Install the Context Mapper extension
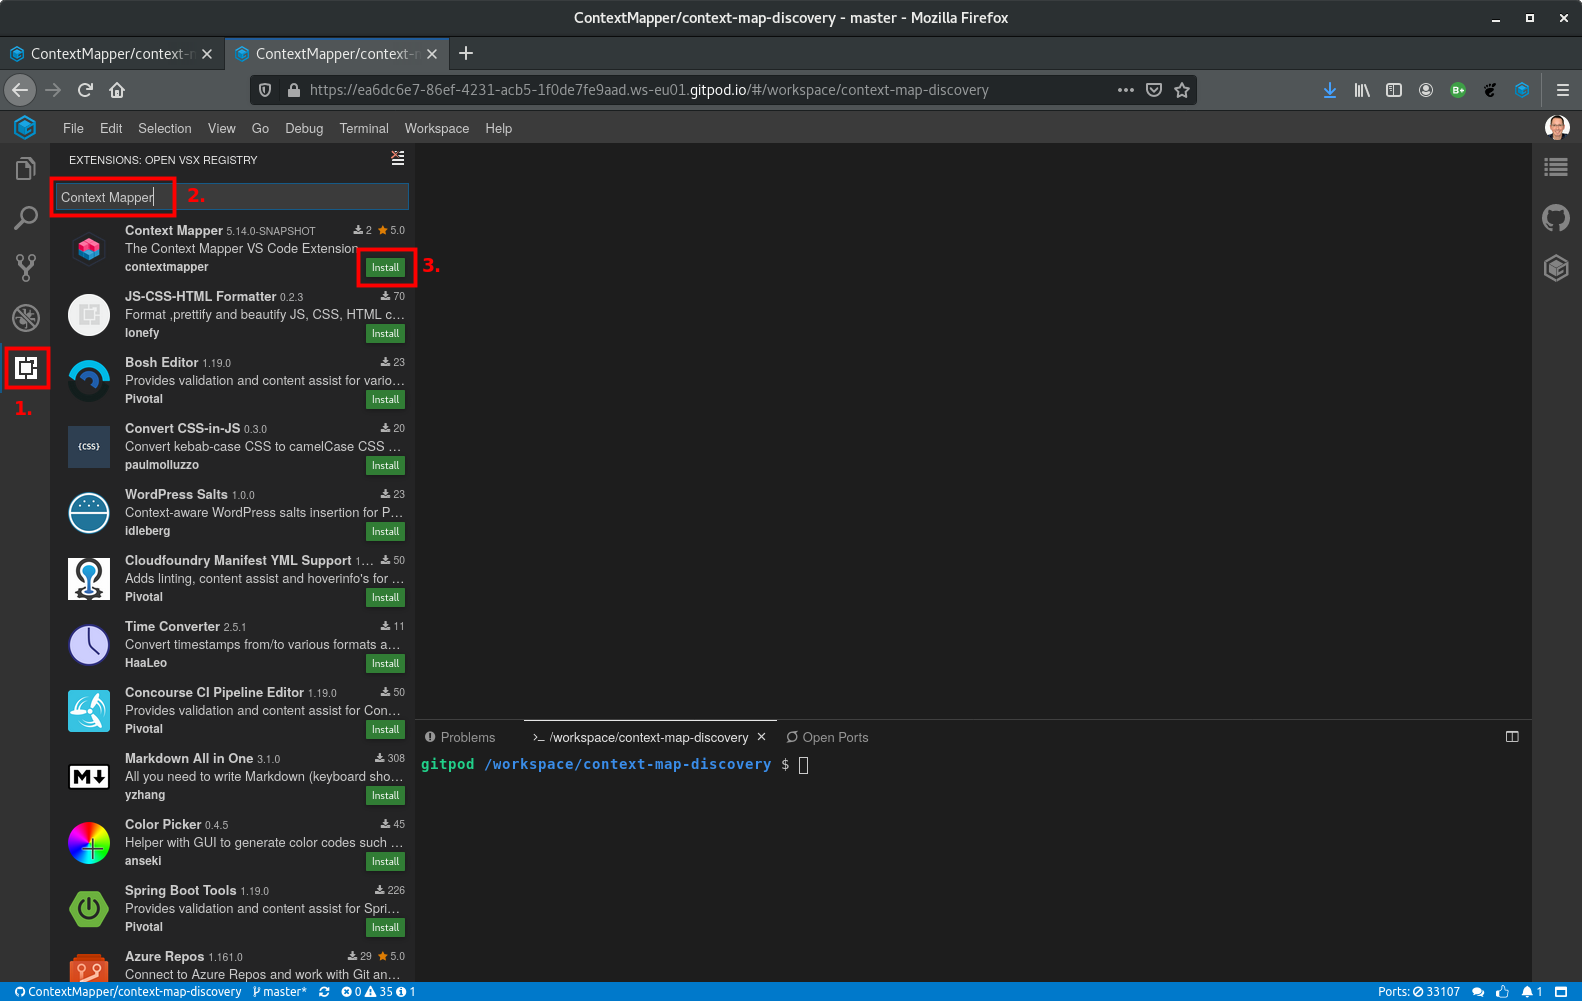Viewport: 1582px width, 1001px height. (x=385, y=268)
